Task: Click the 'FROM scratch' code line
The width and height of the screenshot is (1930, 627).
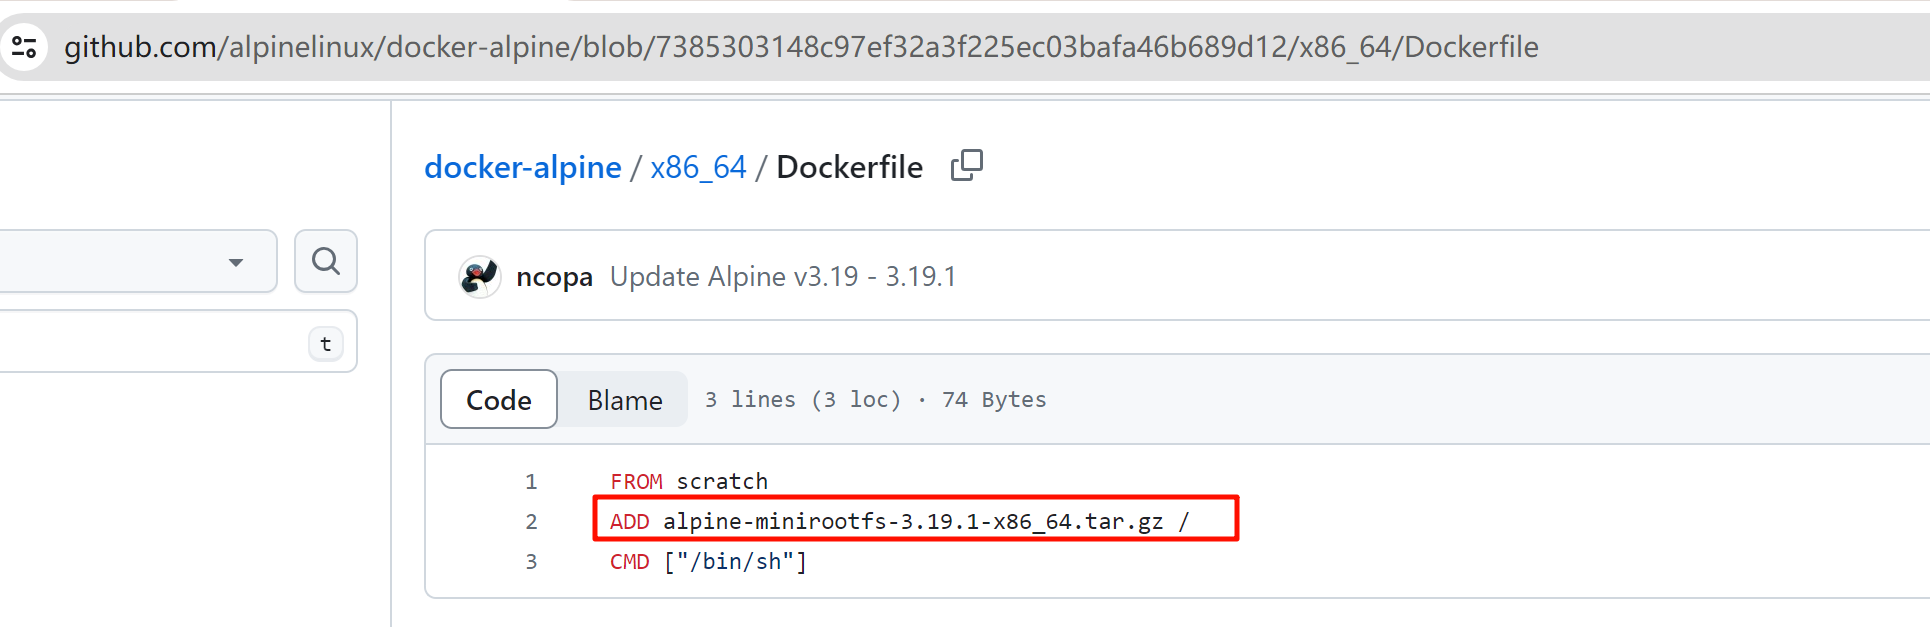Action: 689,482
